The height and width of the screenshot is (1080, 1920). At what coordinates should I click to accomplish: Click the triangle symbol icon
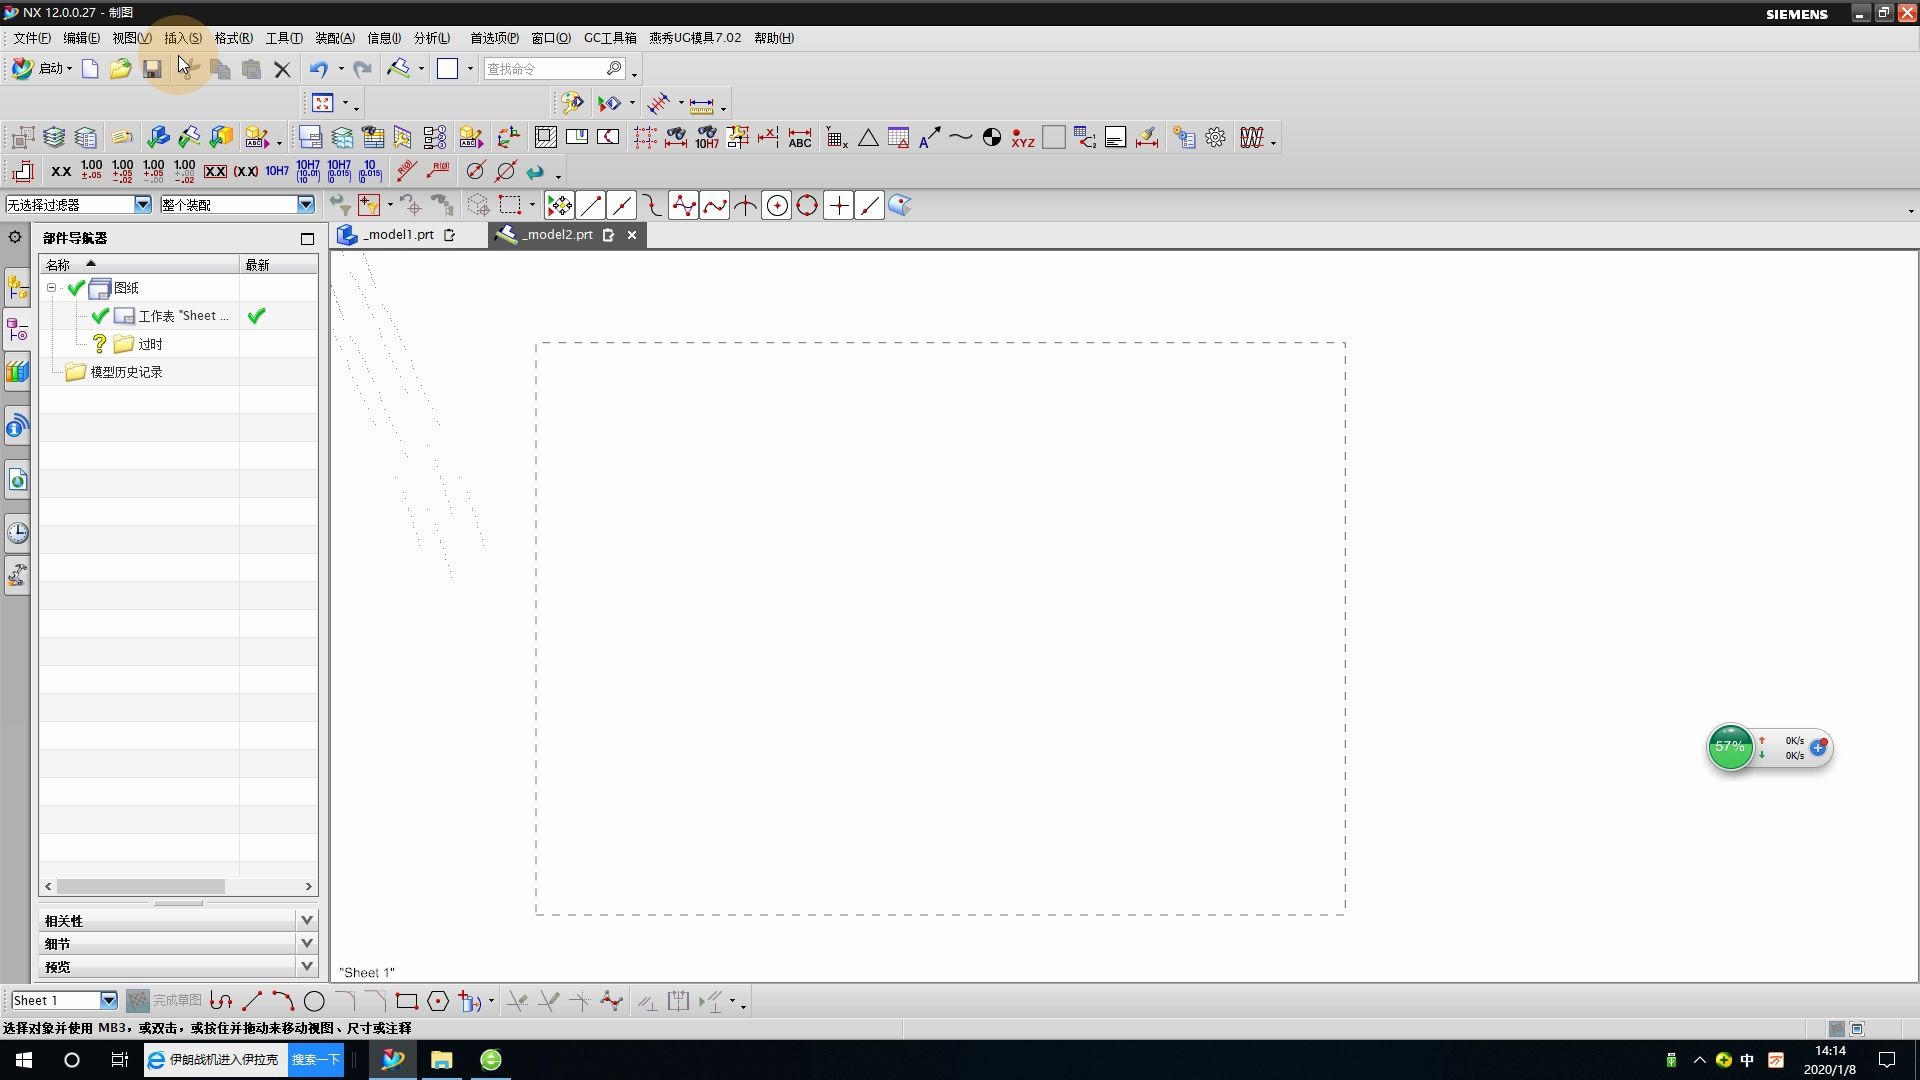[868, 138]
